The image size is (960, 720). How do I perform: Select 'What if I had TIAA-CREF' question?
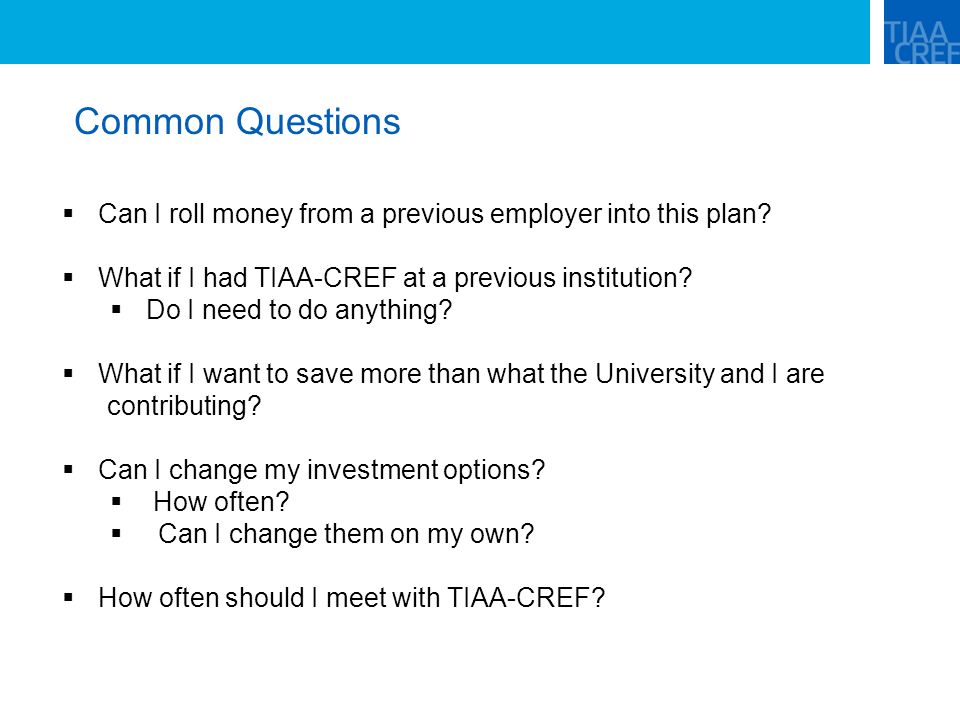[395, 278]
